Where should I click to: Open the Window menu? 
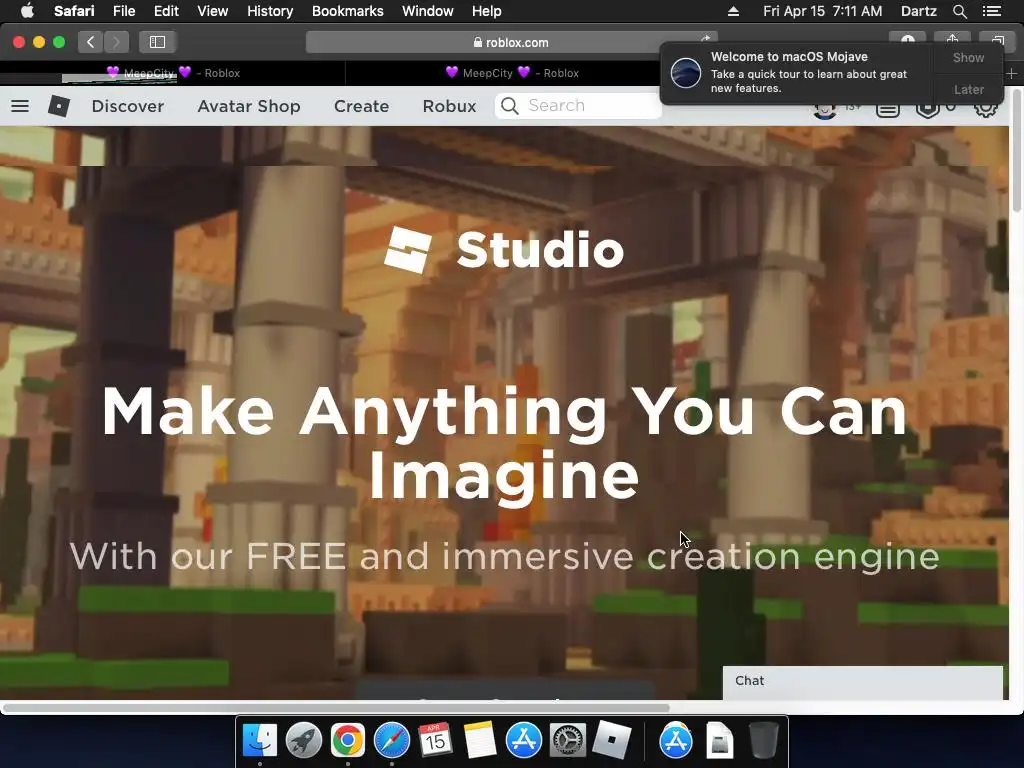(x=428, y=11)
